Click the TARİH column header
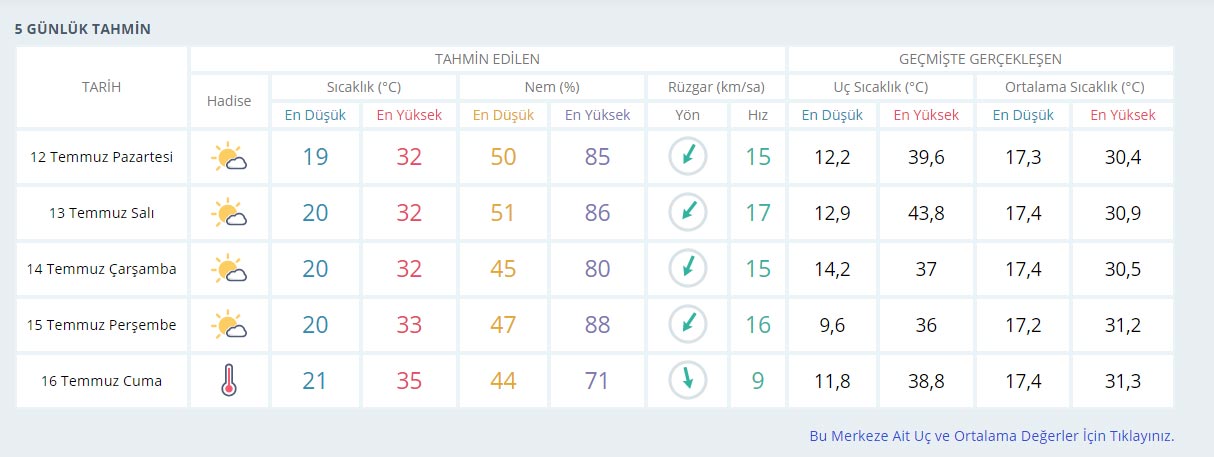The image size is (1214, 457). (x=101, y=87)
